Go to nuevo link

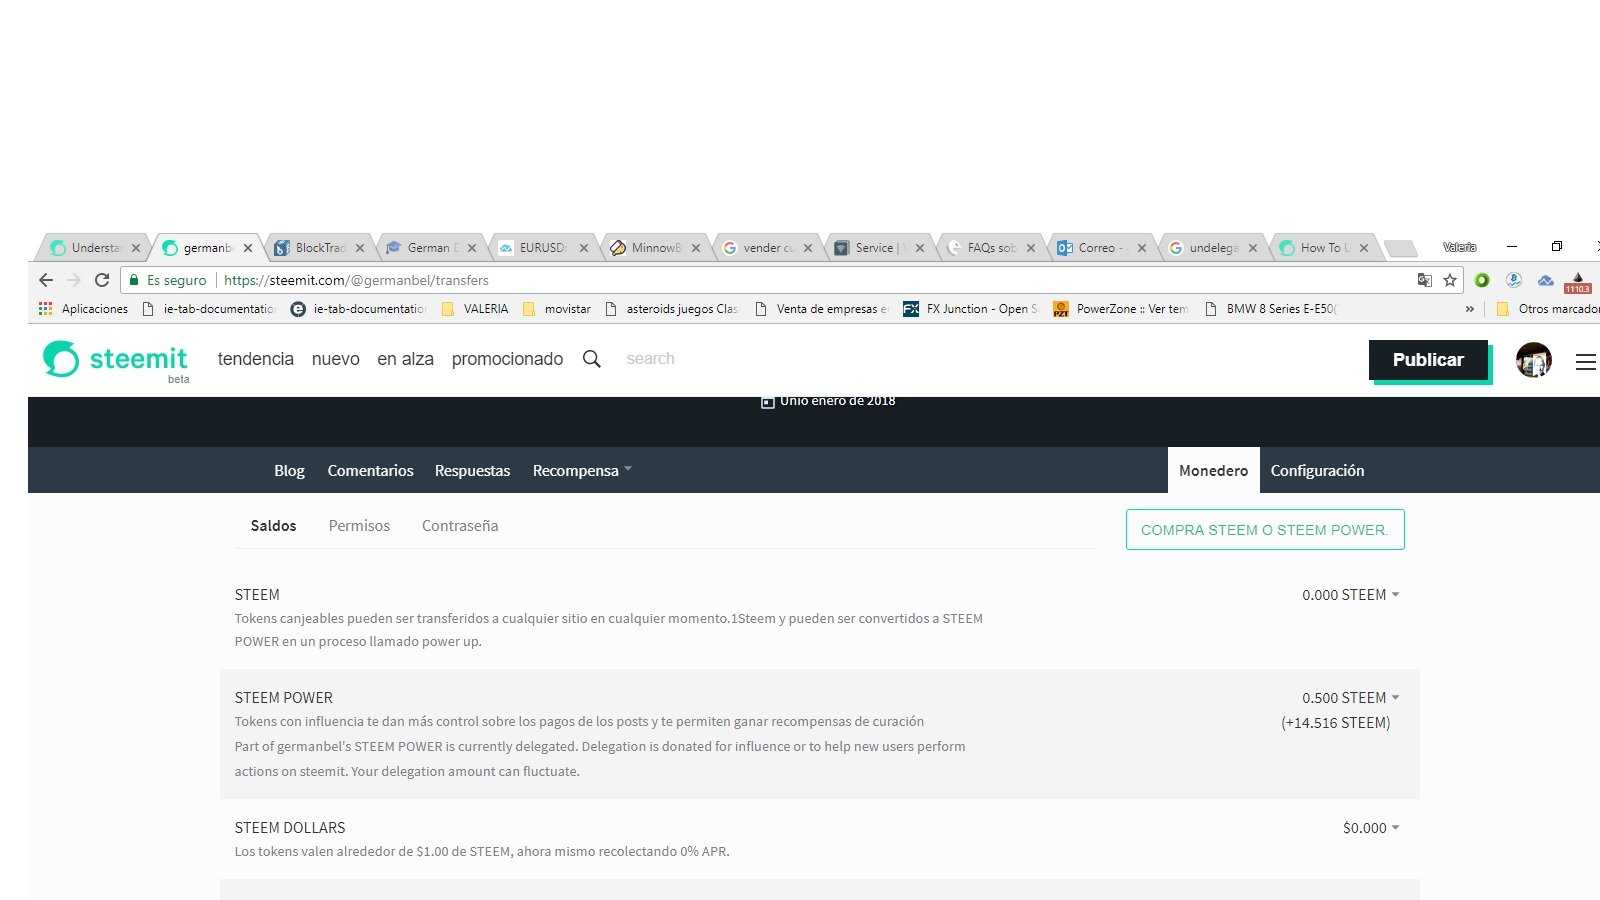335,359
